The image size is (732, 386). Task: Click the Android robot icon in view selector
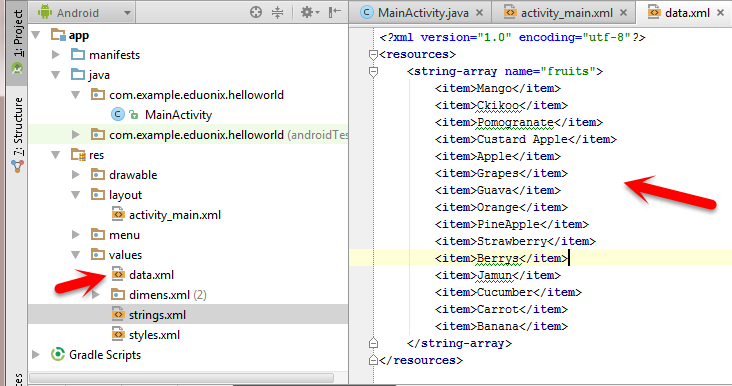45,12
